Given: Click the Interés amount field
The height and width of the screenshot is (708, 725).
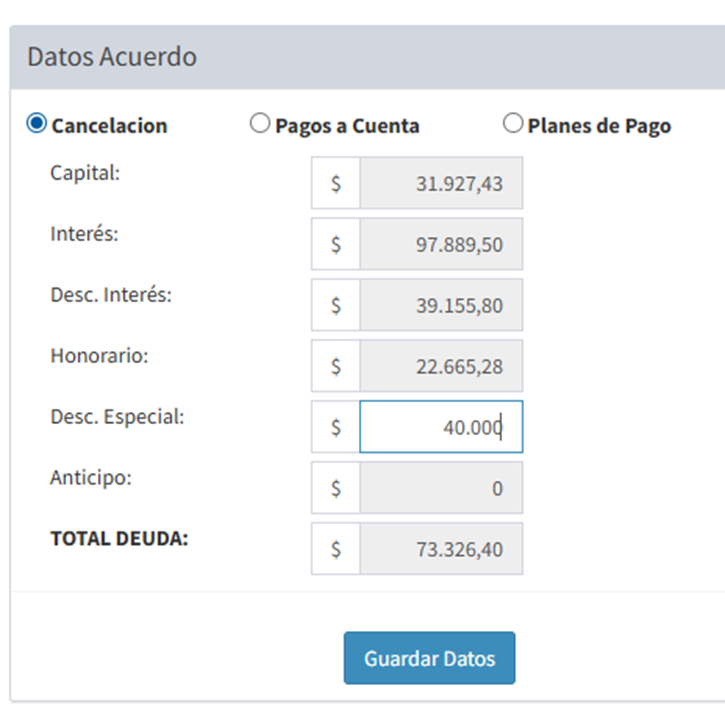Looking at the screenshot, I should 440,244.
